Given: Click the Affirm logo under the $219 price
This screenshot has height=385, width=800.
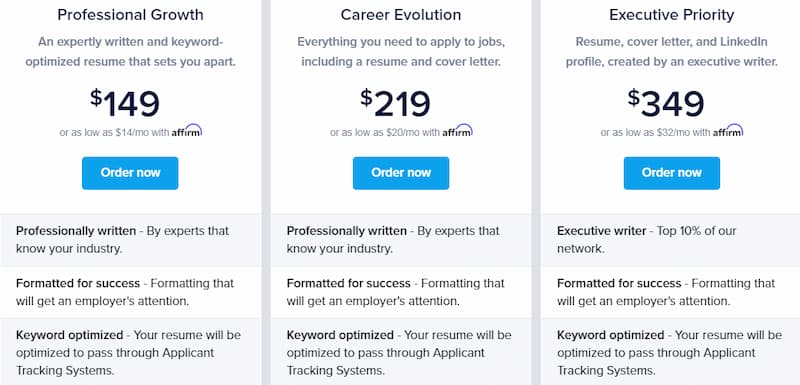Looking at the screenshot, I should (457, 131).
